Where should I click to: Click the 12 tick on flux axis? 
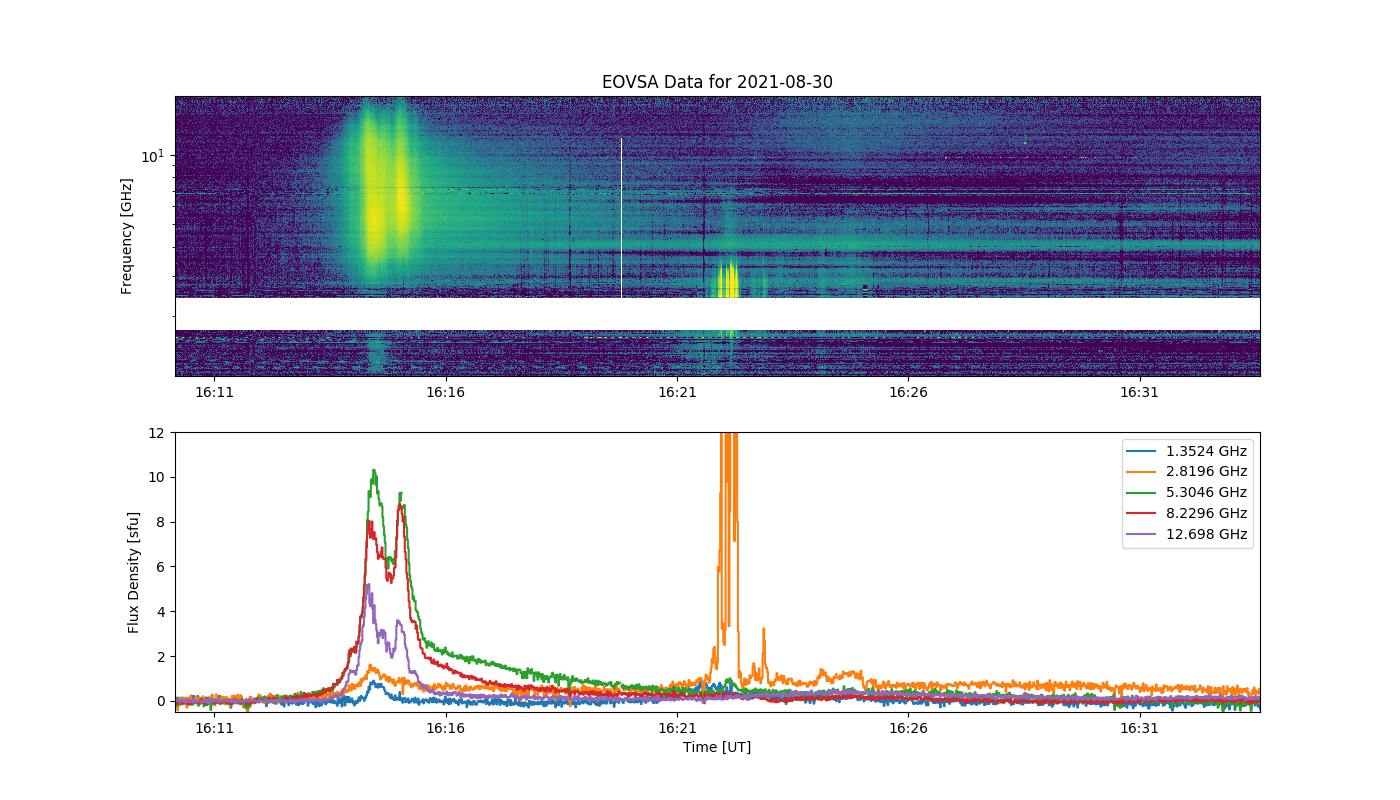pos(157,433)
